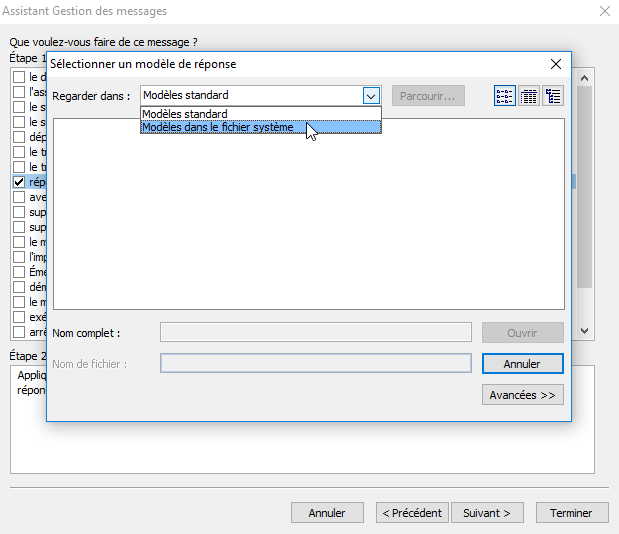Viewport: 619px width, 534px height.
Task: Click scrollbar up arrow in actions list
Action: pos(585,78)
